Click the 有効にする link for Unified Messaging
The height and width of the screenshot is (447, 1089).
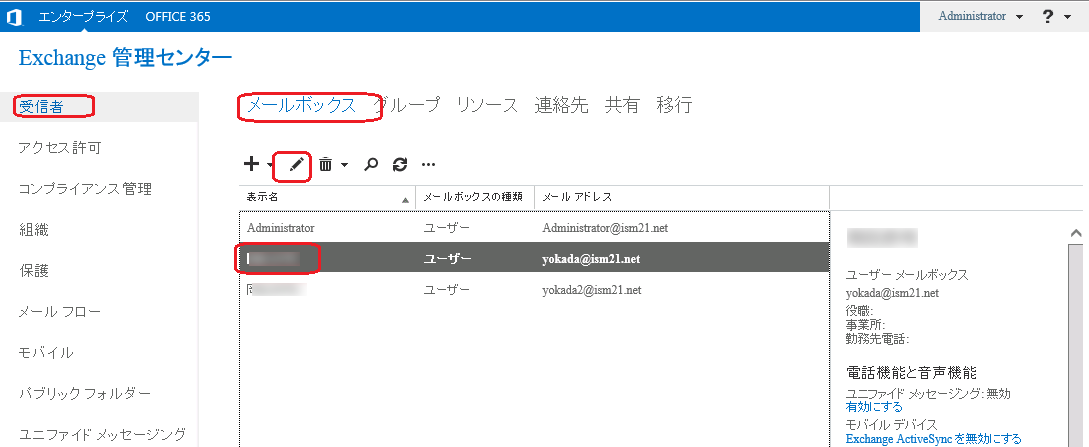[x=873, y=407]
